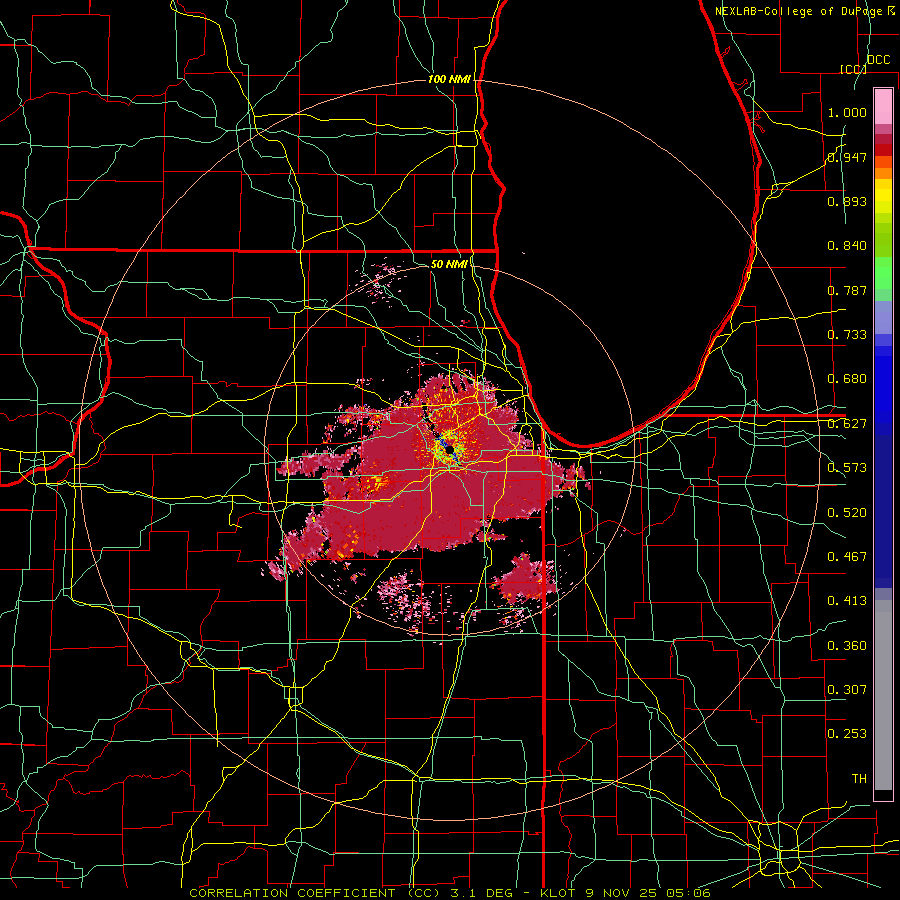Click the TH label on the scale
900x900 pixels.
(x=859, y=779)
